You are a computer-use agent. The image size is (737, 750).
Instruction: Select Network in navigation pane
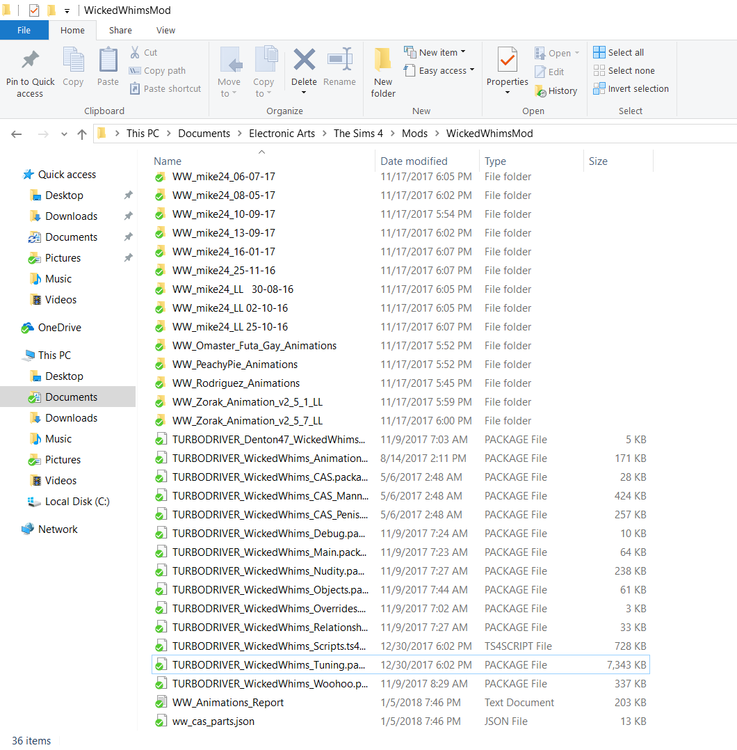point(49,529)
